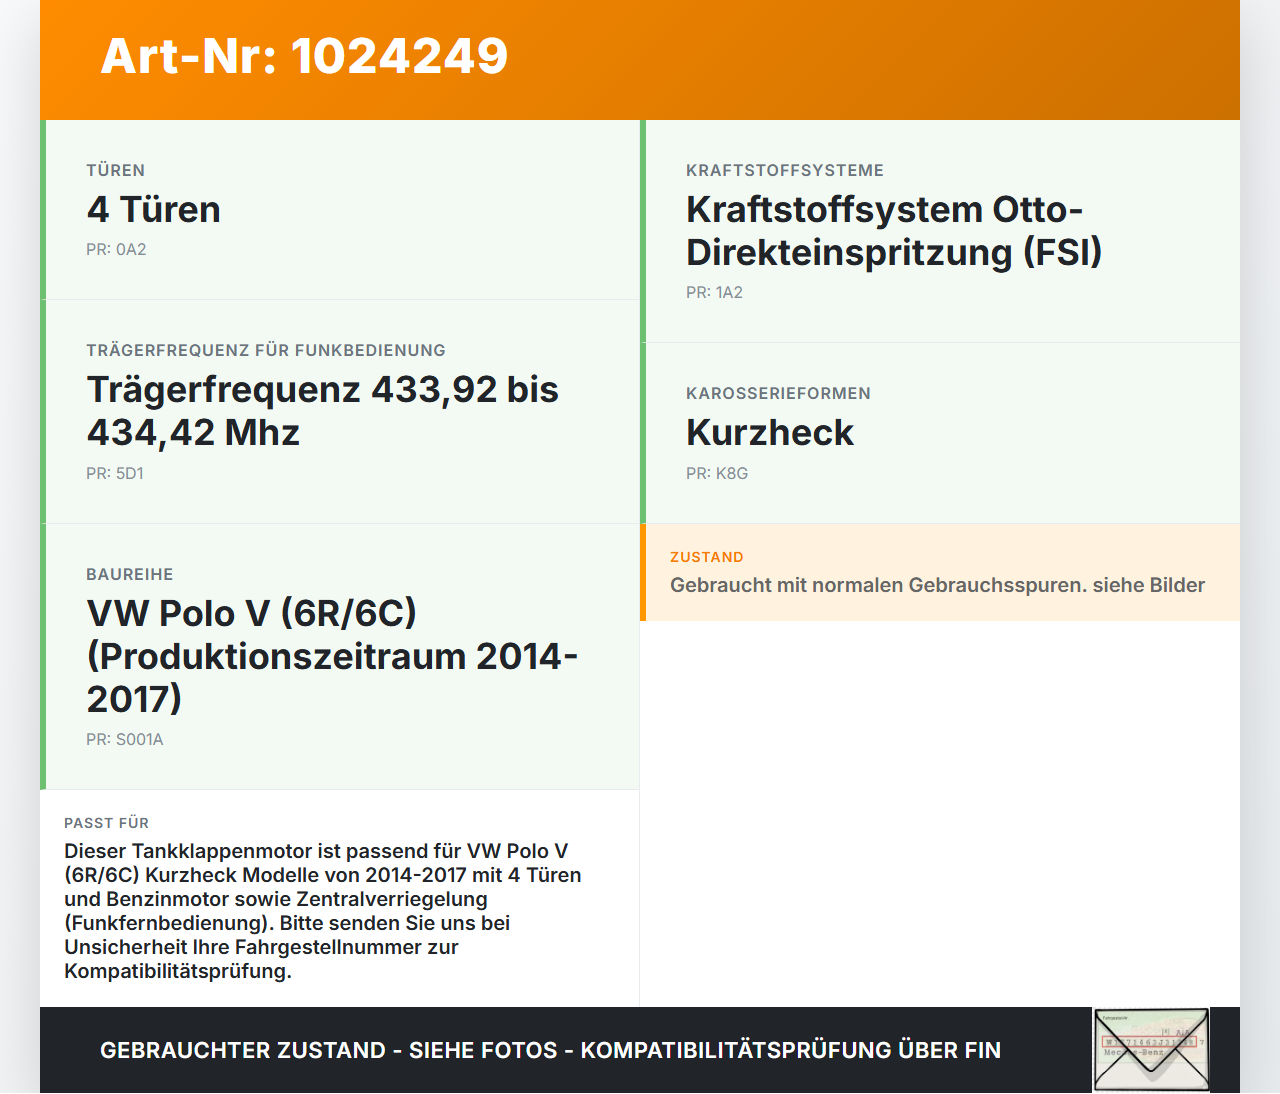Screen dimensions: 1280x1094
Task: Click 'TRÄGERFREQUENZ FÜR FUNKBEDIENUNG' label
Action: point(266,350)
